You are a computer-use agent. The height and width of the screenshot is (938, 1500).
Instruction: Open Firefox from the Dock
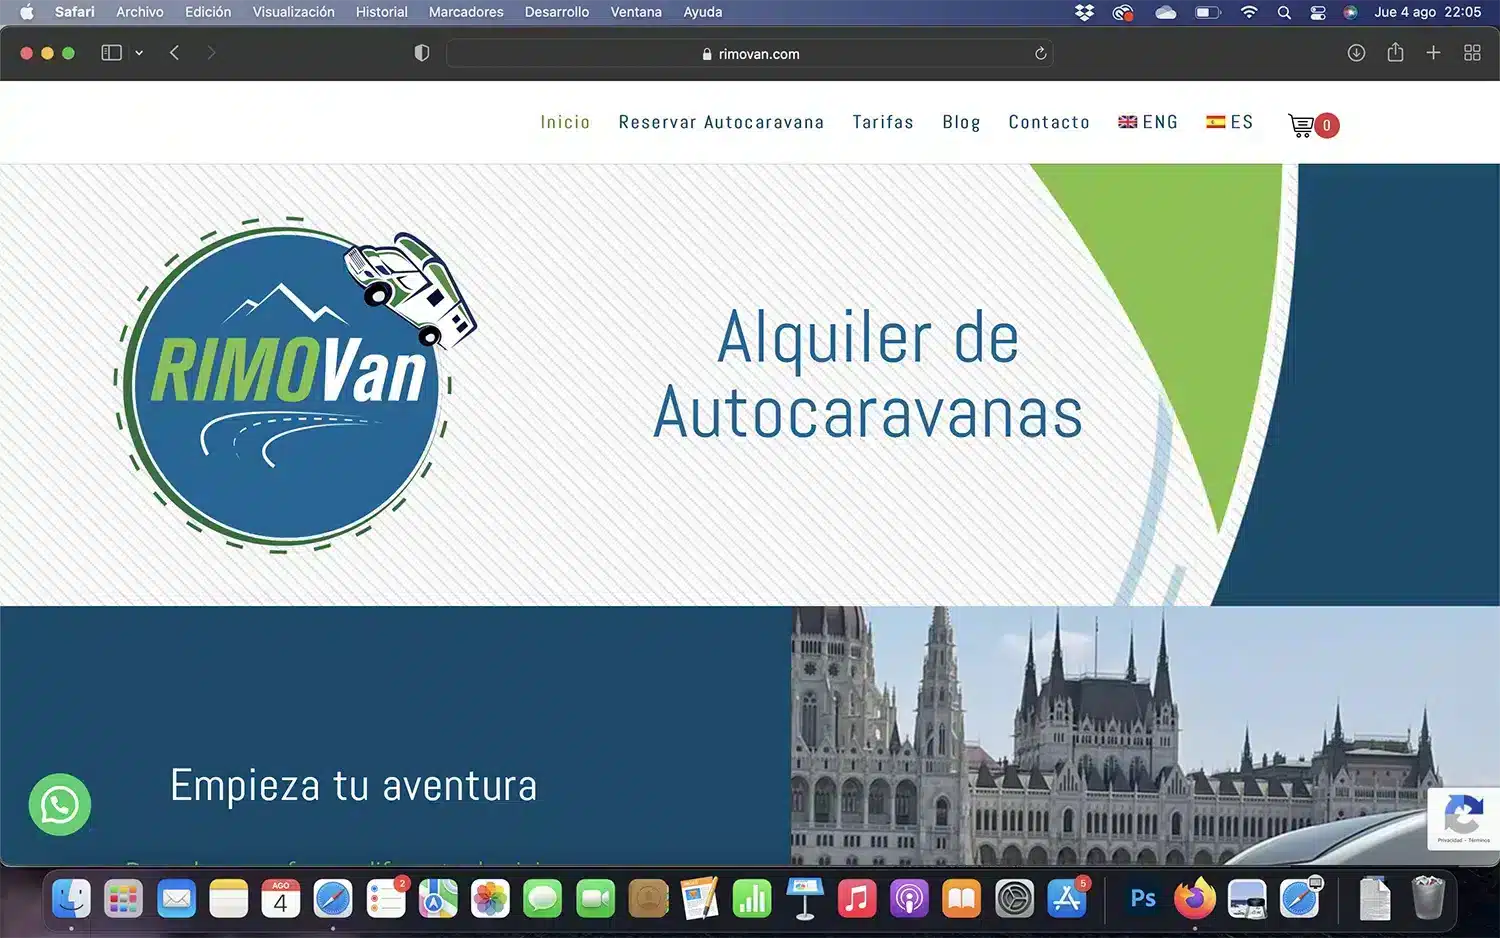pos(1195,899)
